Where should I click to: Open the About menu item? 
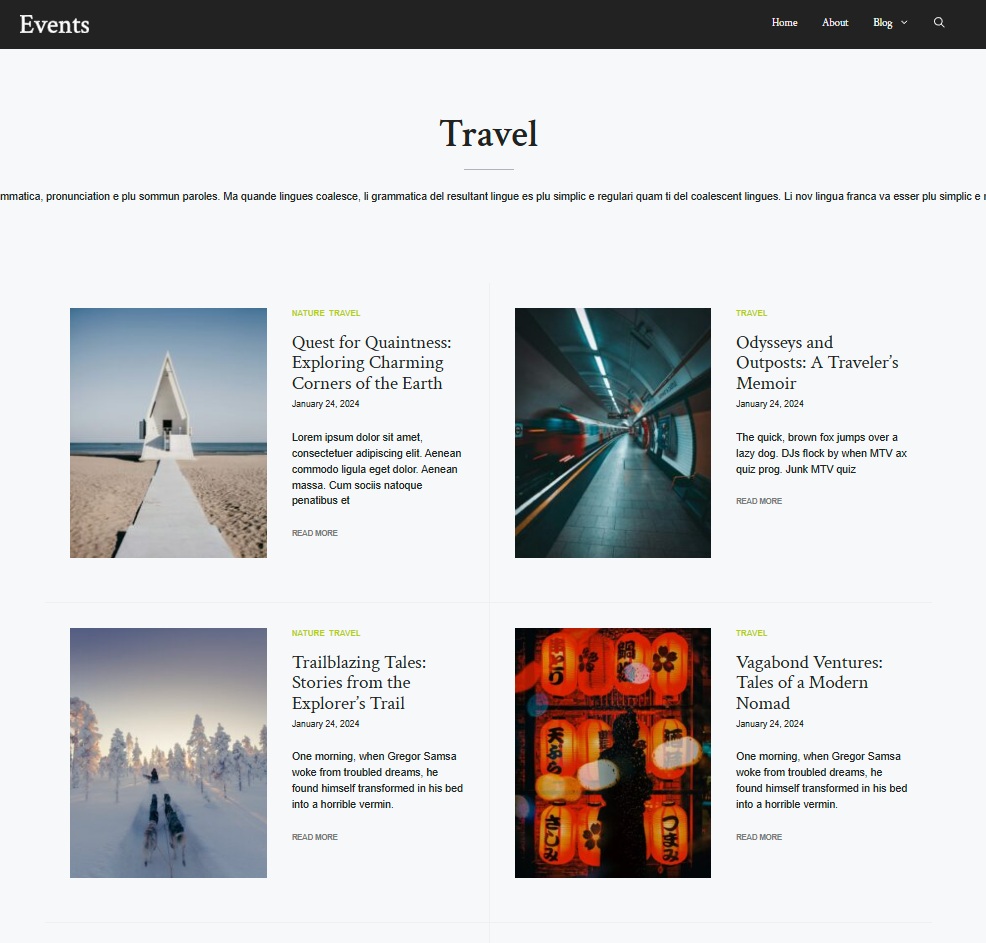[835, 23]
